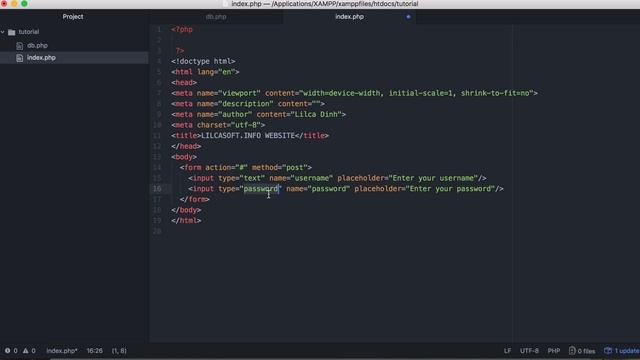
Task: Click index.php* file name in status bar
Action: [x=62, y=351]
